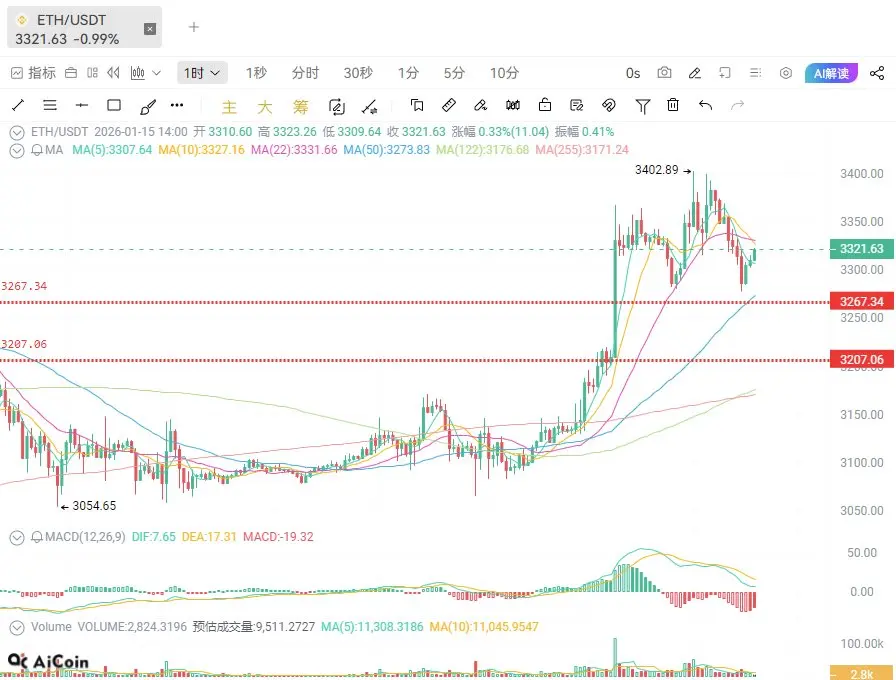Image resolution: width=896 pixels, height=680 pixels.
Task: Click the 3321.63 current price tag
Action: [861, 249]
